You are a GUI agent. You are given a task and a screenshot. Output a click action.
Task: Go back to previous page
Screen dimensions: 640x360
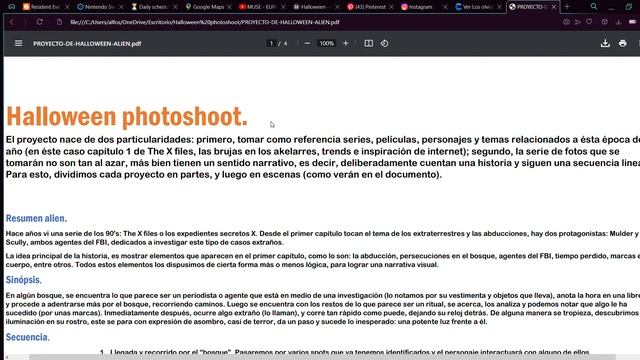[x=12, y=22]
